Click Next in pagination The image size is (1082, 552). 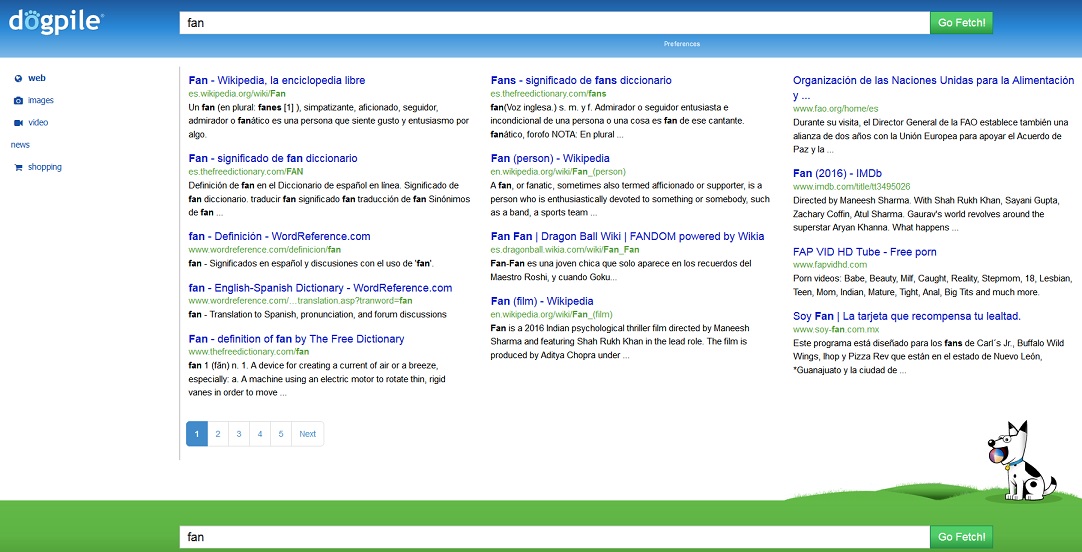(308, 434)
